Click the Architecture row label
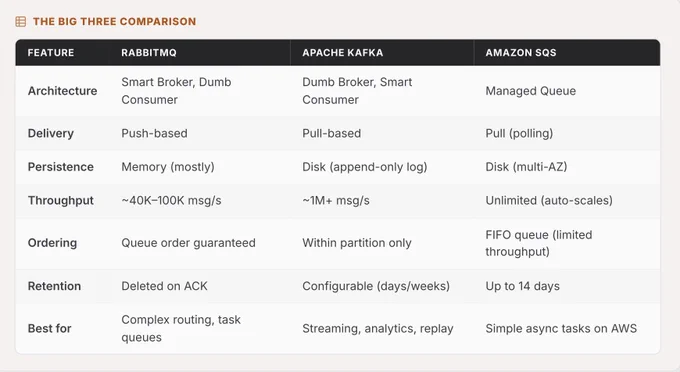This screenshot has width=680, height=372. [62, 91]
